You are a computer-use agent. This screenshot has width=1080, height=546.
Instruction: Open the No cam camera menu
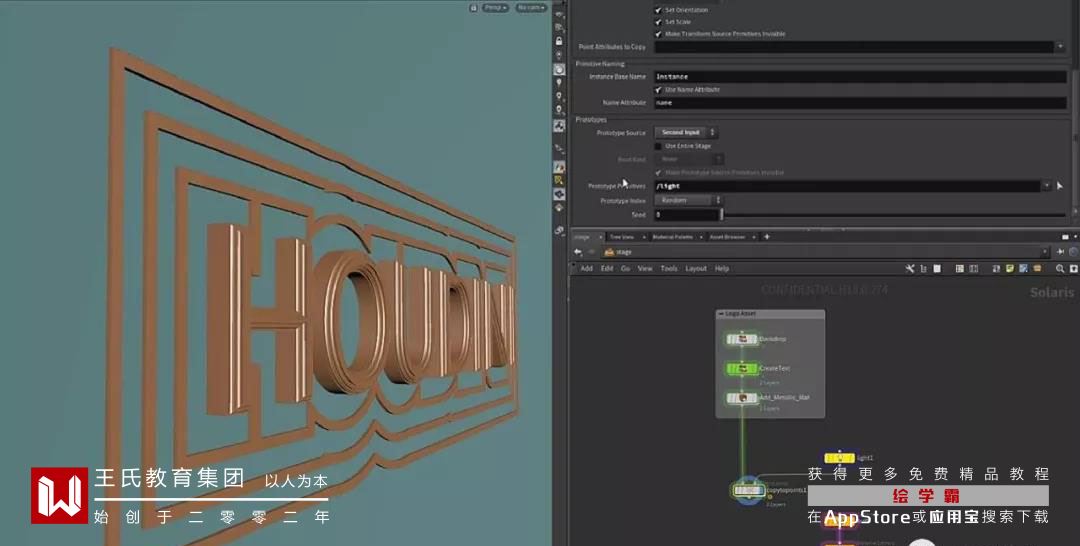[531, 8]
